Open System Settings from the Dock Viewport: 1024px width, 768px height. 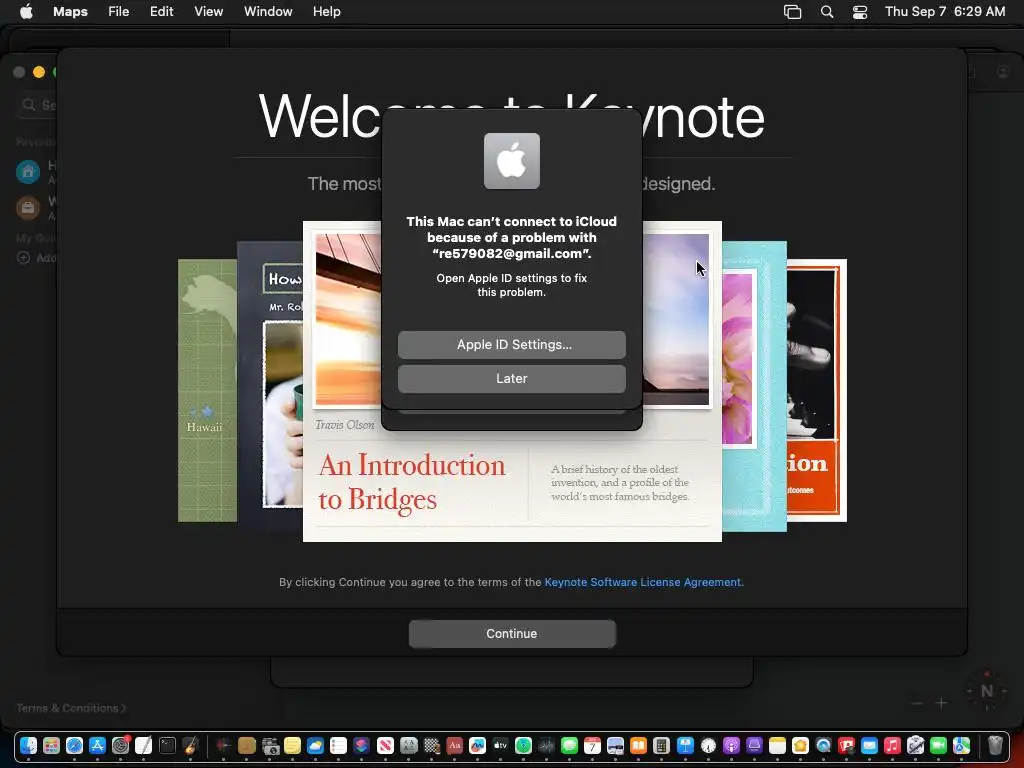point(121,745)
